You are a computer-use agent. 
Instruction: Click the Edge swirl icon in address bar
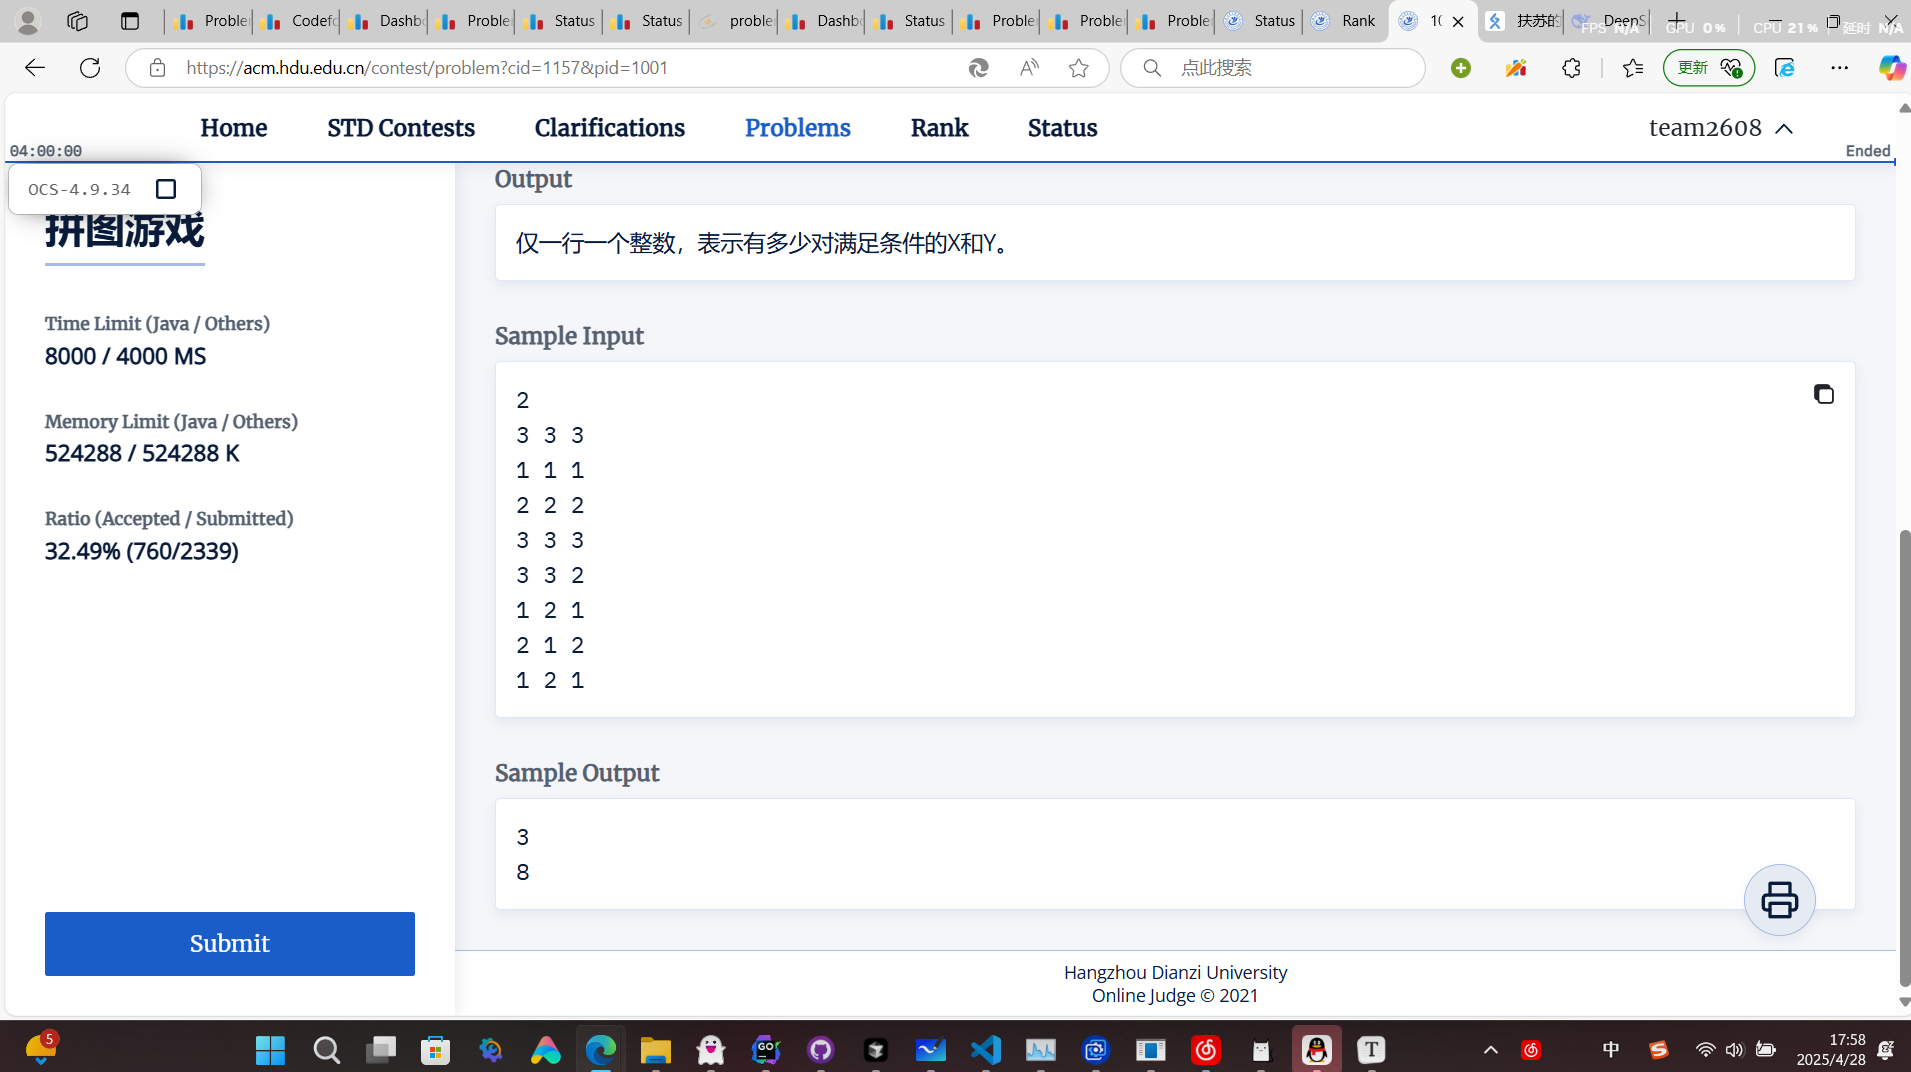point(978,68)
